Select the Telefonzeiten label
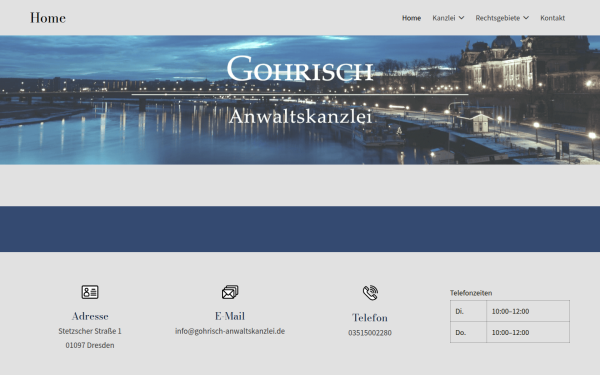Screen dimensions: 600x375 coord(471,293)
